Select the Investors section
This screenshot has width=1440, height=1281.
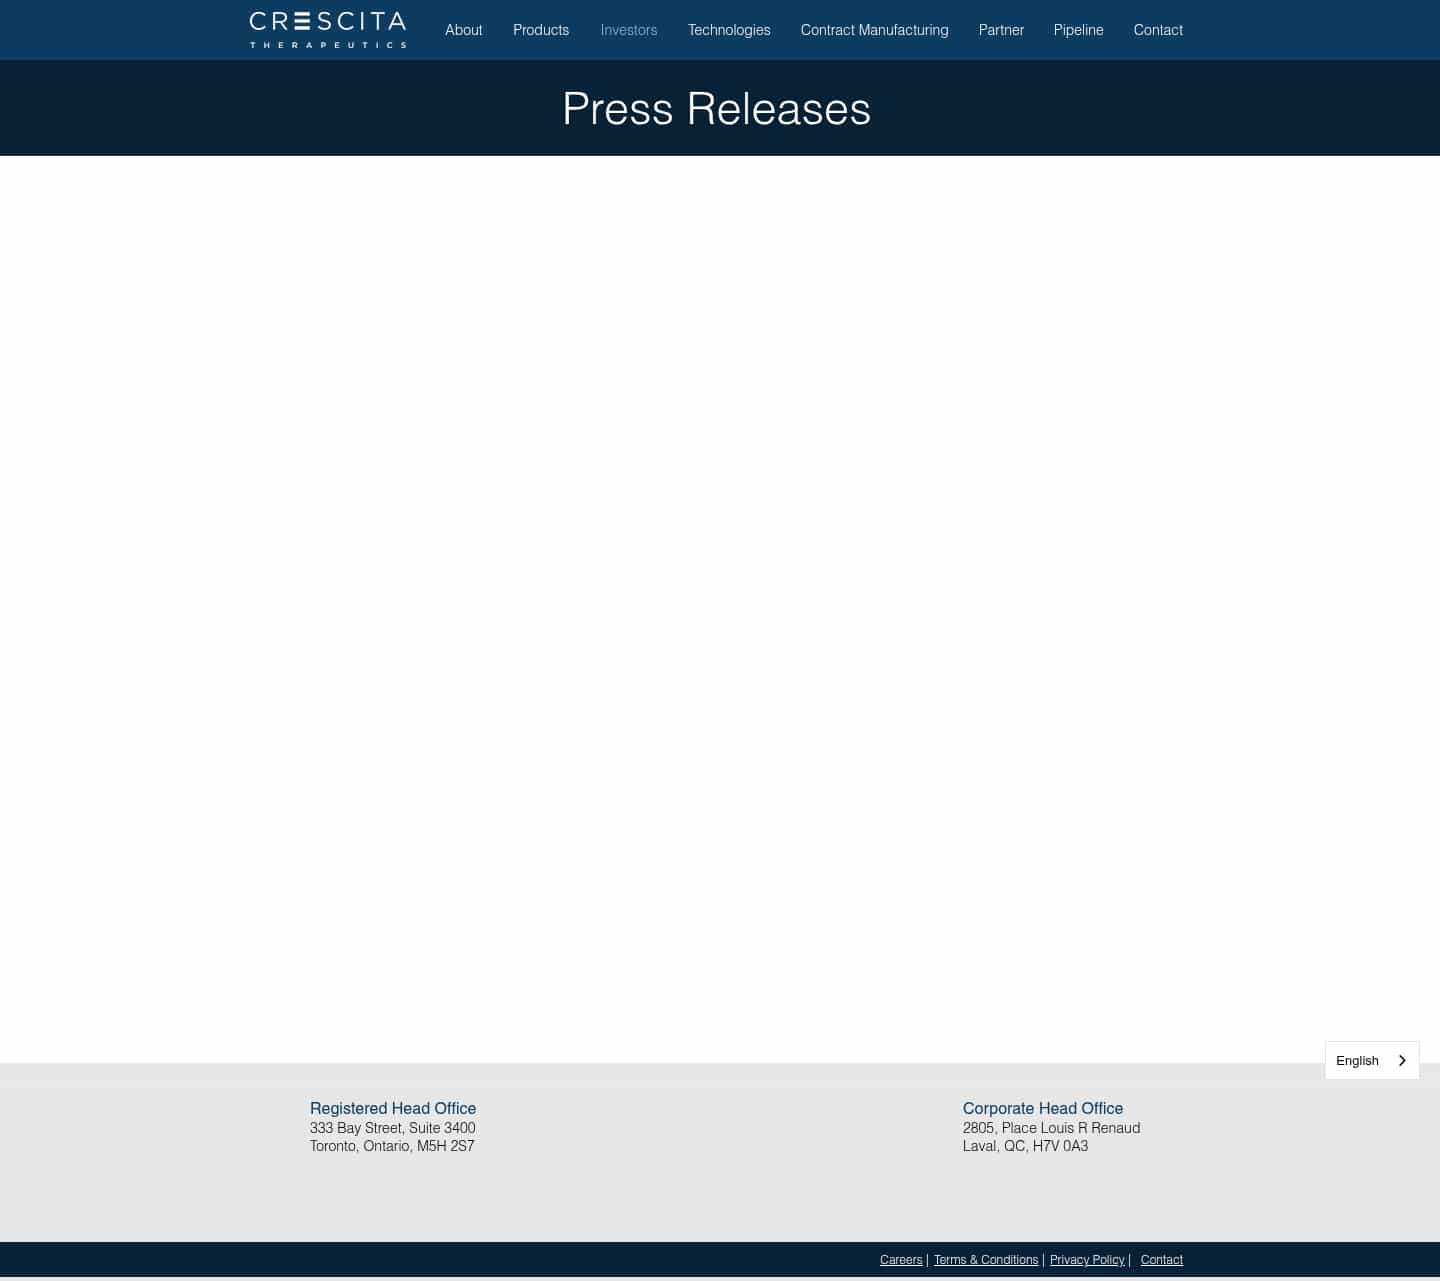click(x=629, y=30)
